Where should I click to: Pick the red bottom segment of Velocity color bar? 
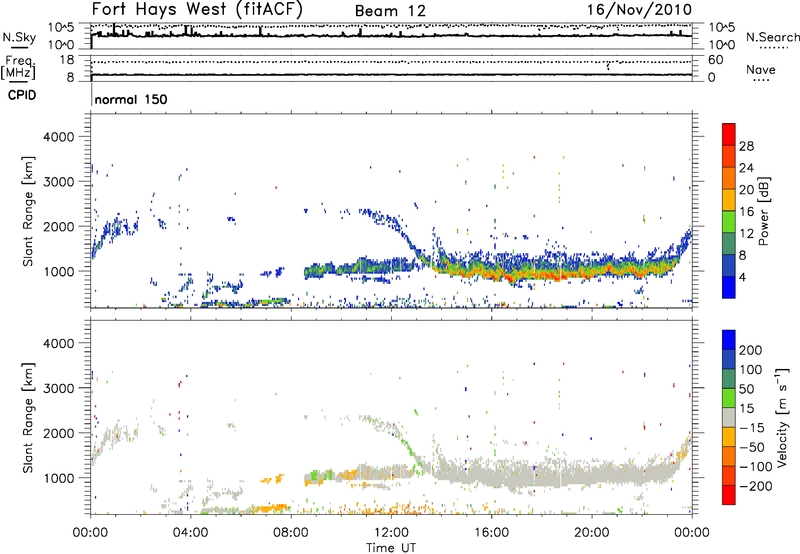(729, 495)
